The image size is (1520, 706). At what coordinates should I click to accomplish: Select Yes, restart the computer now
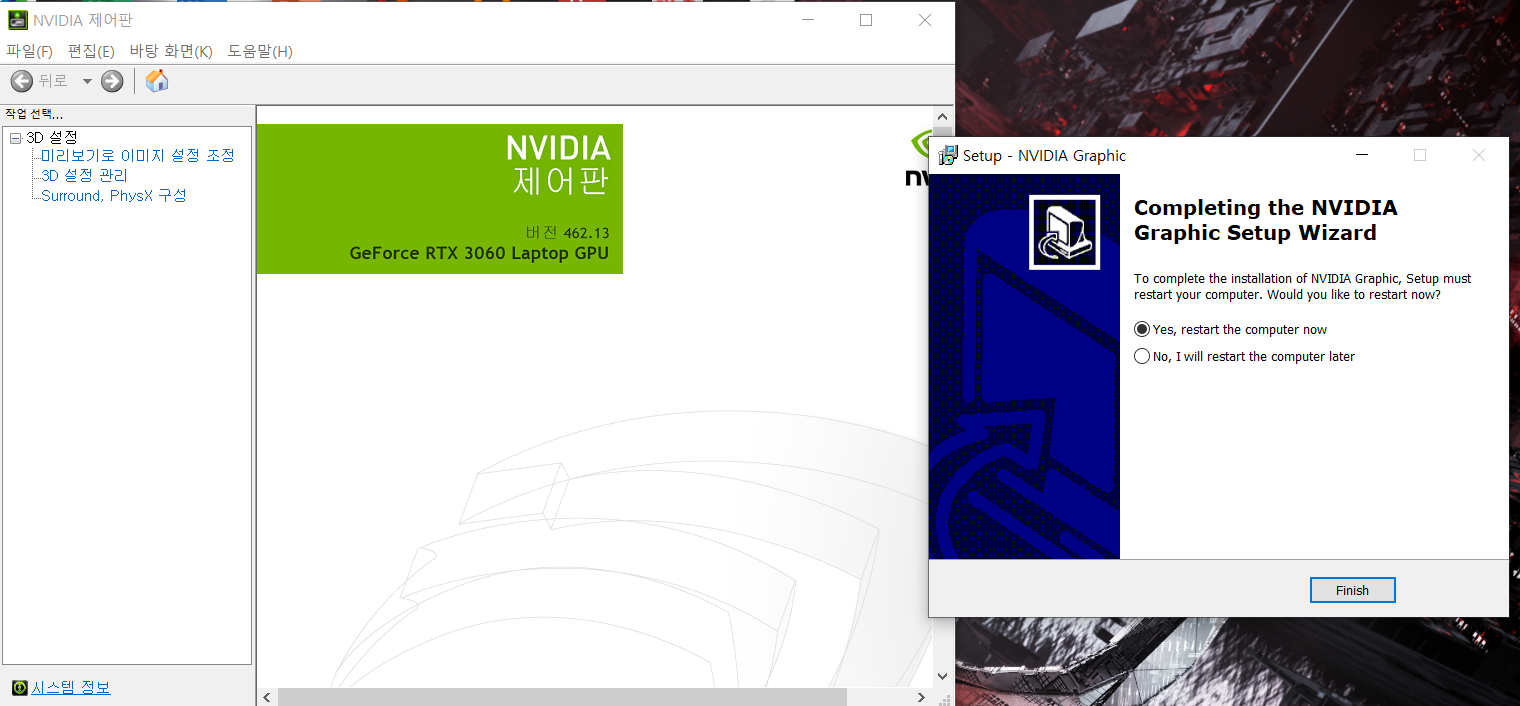pos(1231,329)
